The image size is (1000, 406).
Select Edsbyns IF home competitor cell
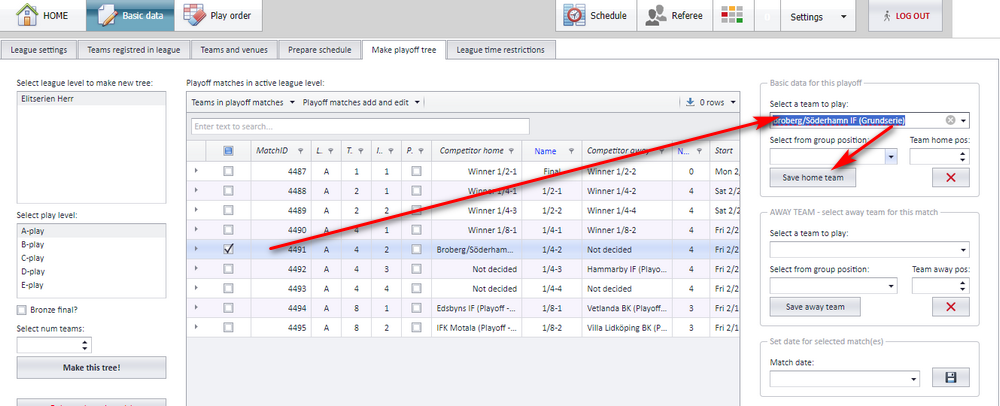[x=475, y=308]
